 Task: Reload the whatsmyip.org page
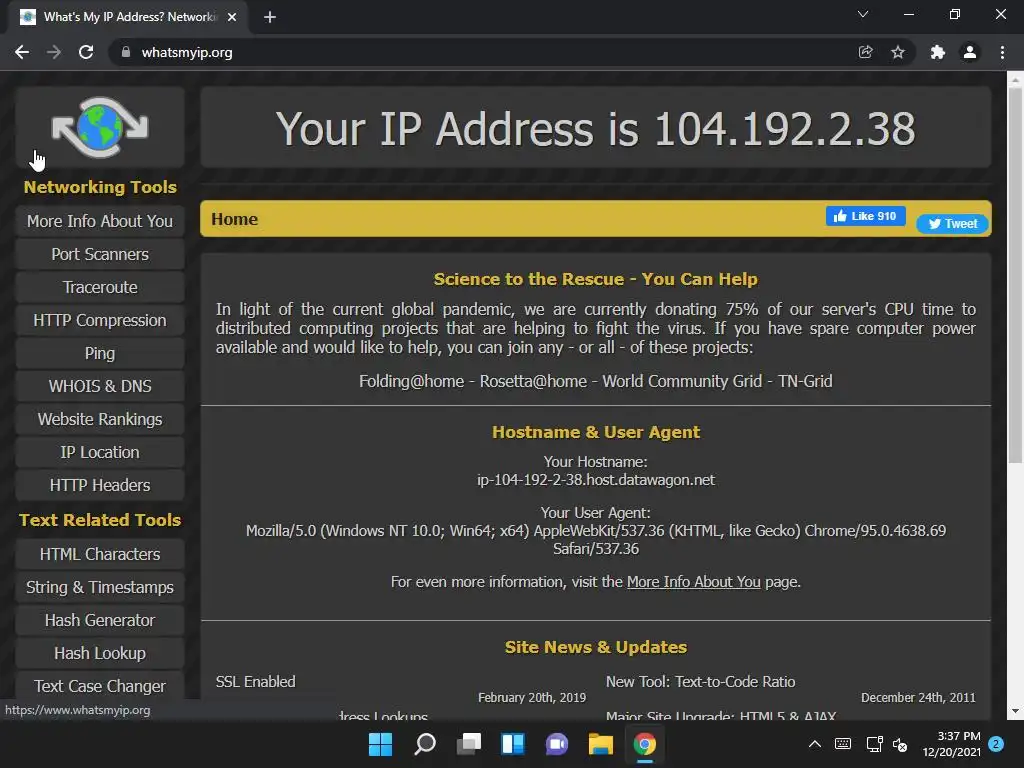[86, 52]
